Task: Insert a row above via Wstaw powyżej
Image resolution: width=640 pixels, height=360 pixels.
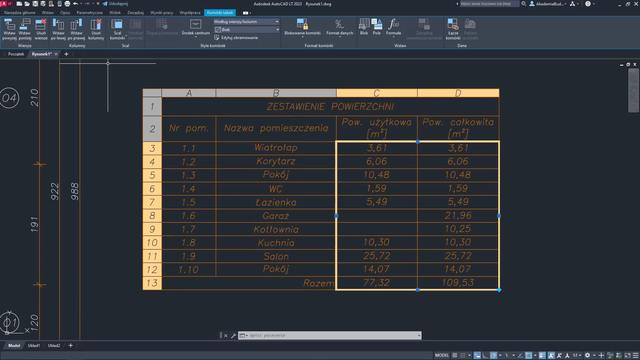Action: 9,29
